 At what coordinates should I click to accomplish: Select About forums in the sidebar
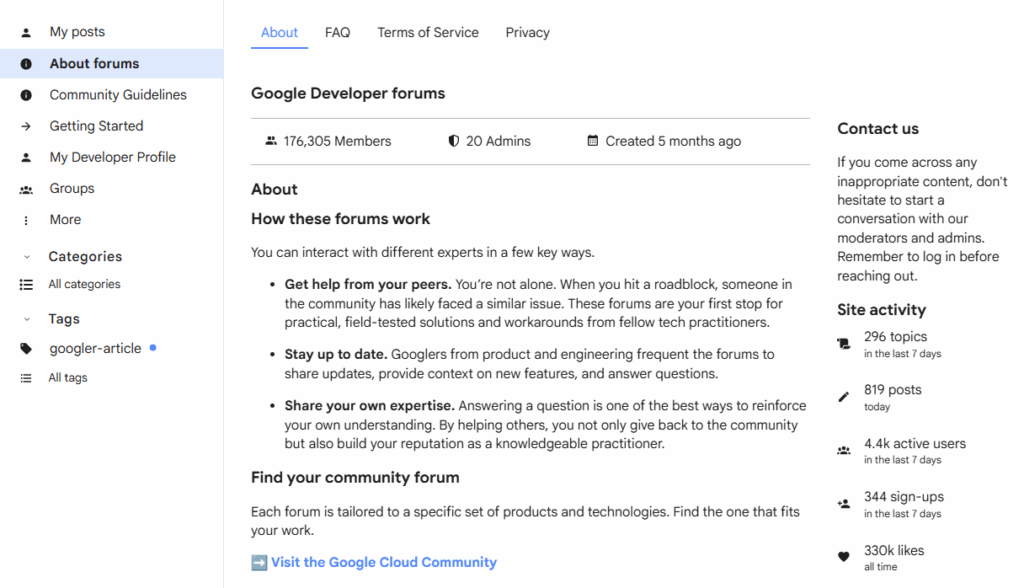pyautogui.click(x=111, y=64)
